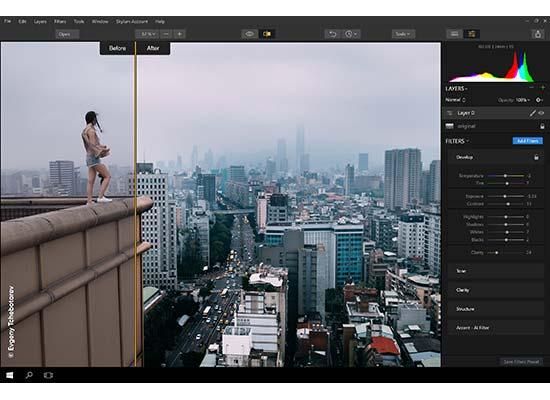This screenshot has width=550, height=400.
Task: Adjust the Contrast slider
Action: point(505,204)
